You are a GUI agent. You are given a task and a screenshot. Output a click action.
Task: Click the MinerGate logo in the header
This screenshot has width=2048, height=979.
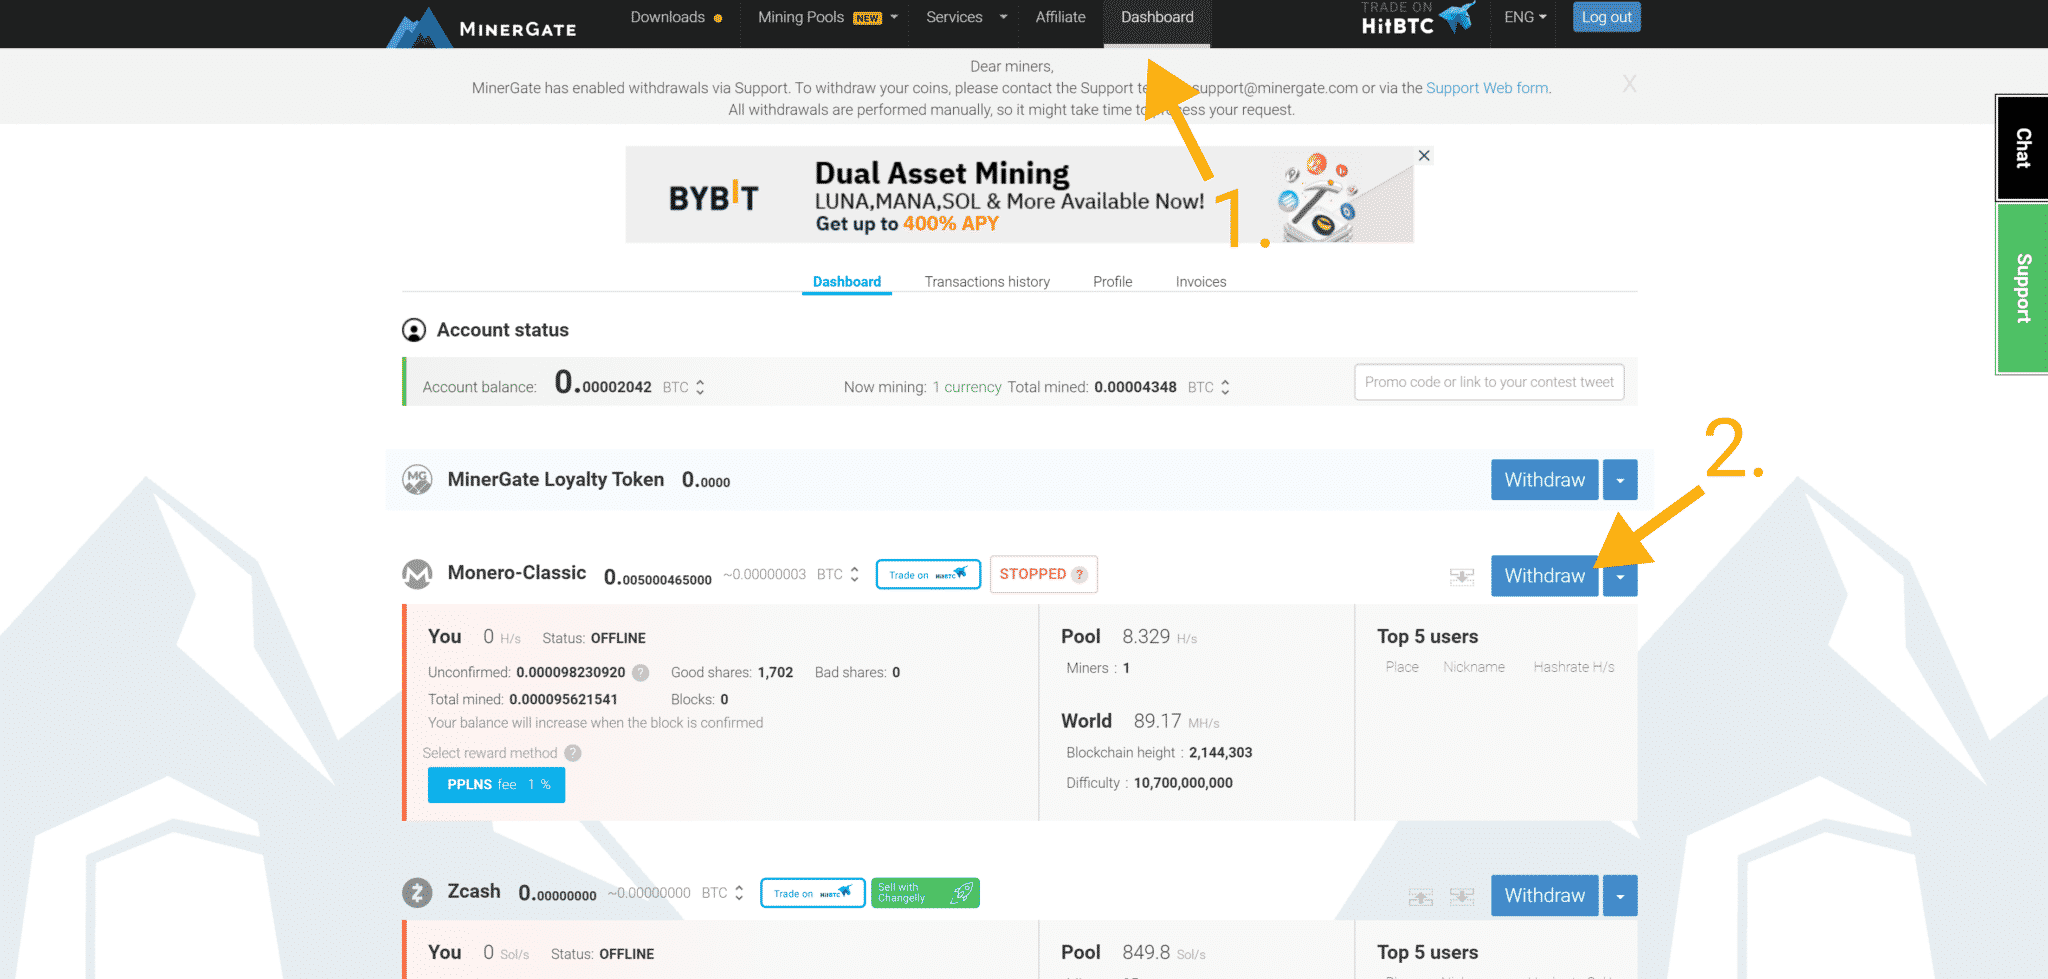[482, 27]
